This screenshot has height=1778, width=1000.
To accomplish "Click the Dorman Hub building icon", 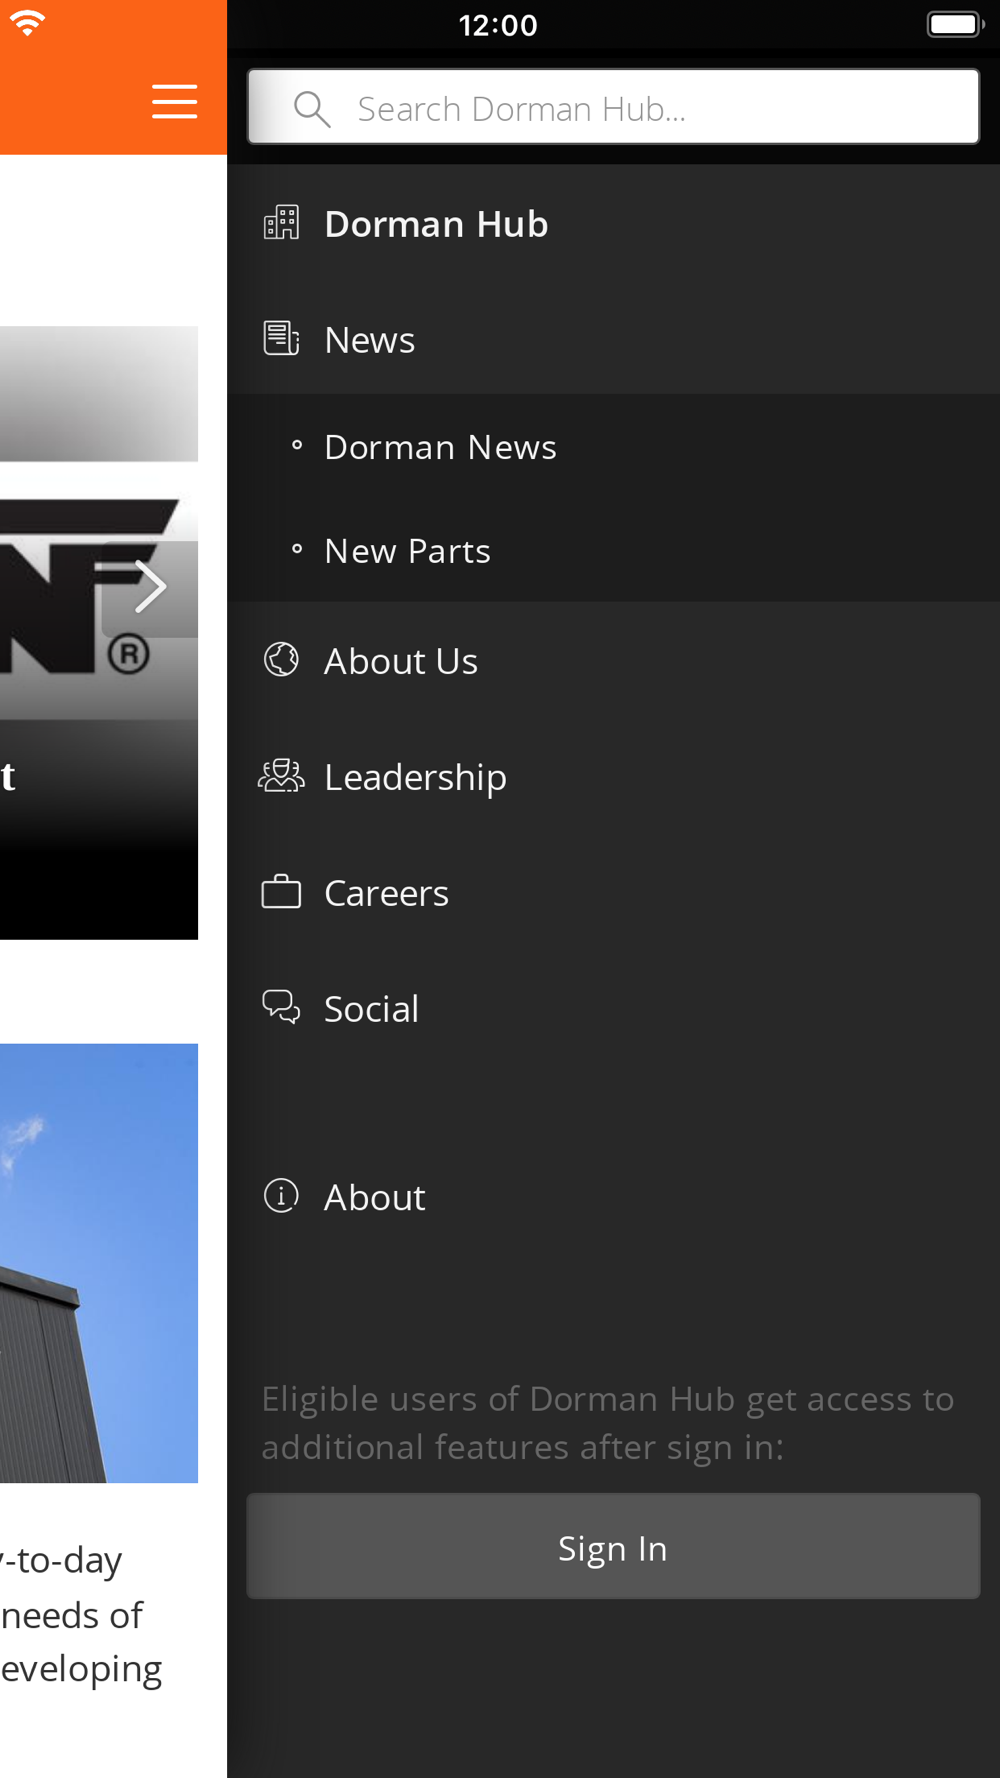I will click(x=281, y=223).
